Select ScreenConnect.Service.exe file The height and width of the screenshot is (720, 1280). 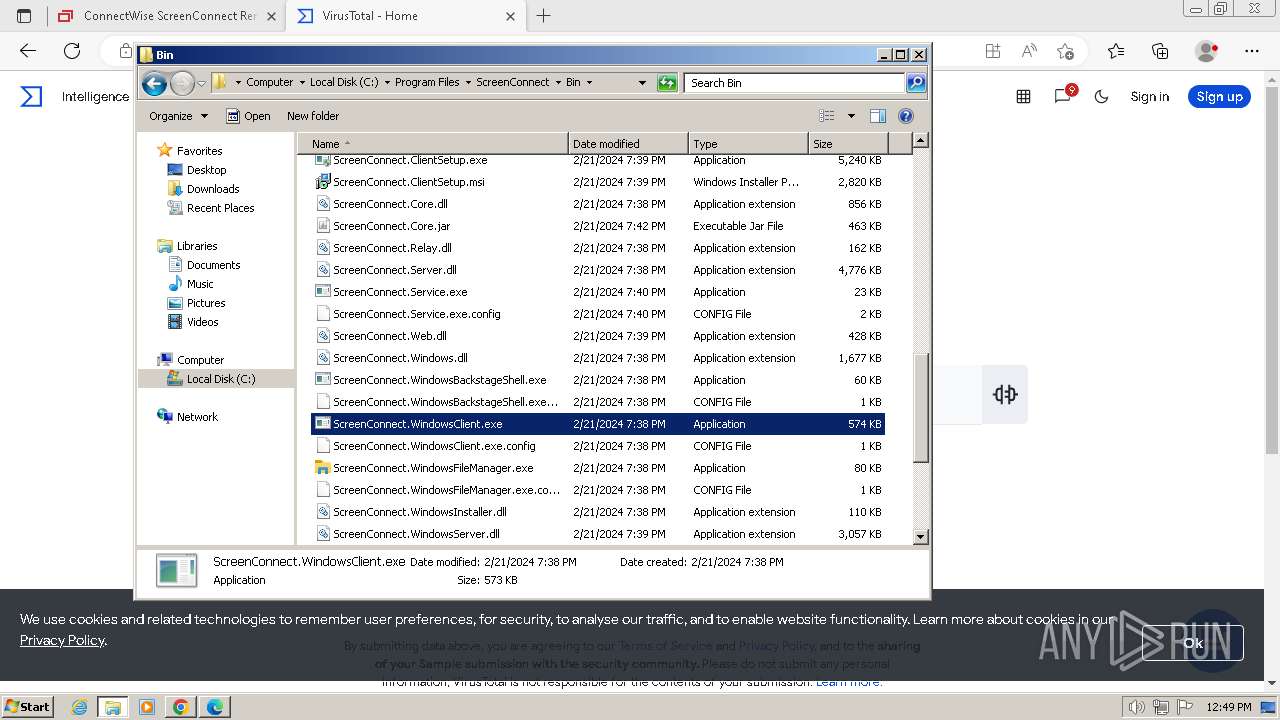tap(400, 292)
